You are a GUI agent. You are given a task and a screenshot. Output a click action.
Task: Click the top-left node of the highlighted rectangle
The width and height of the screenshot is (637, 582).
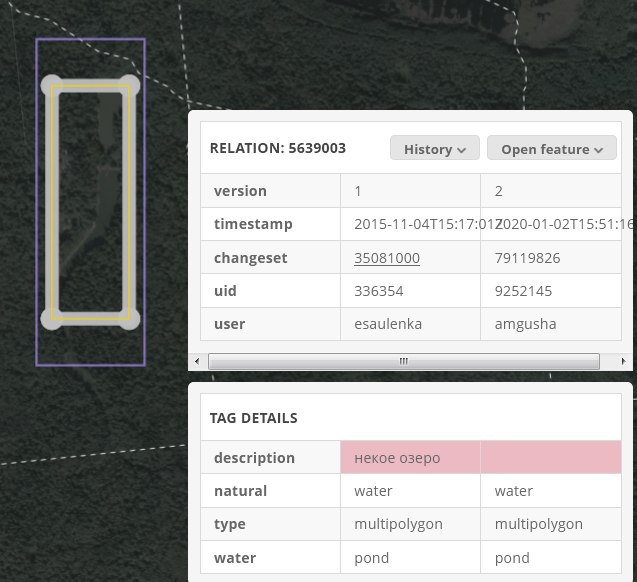52,86
